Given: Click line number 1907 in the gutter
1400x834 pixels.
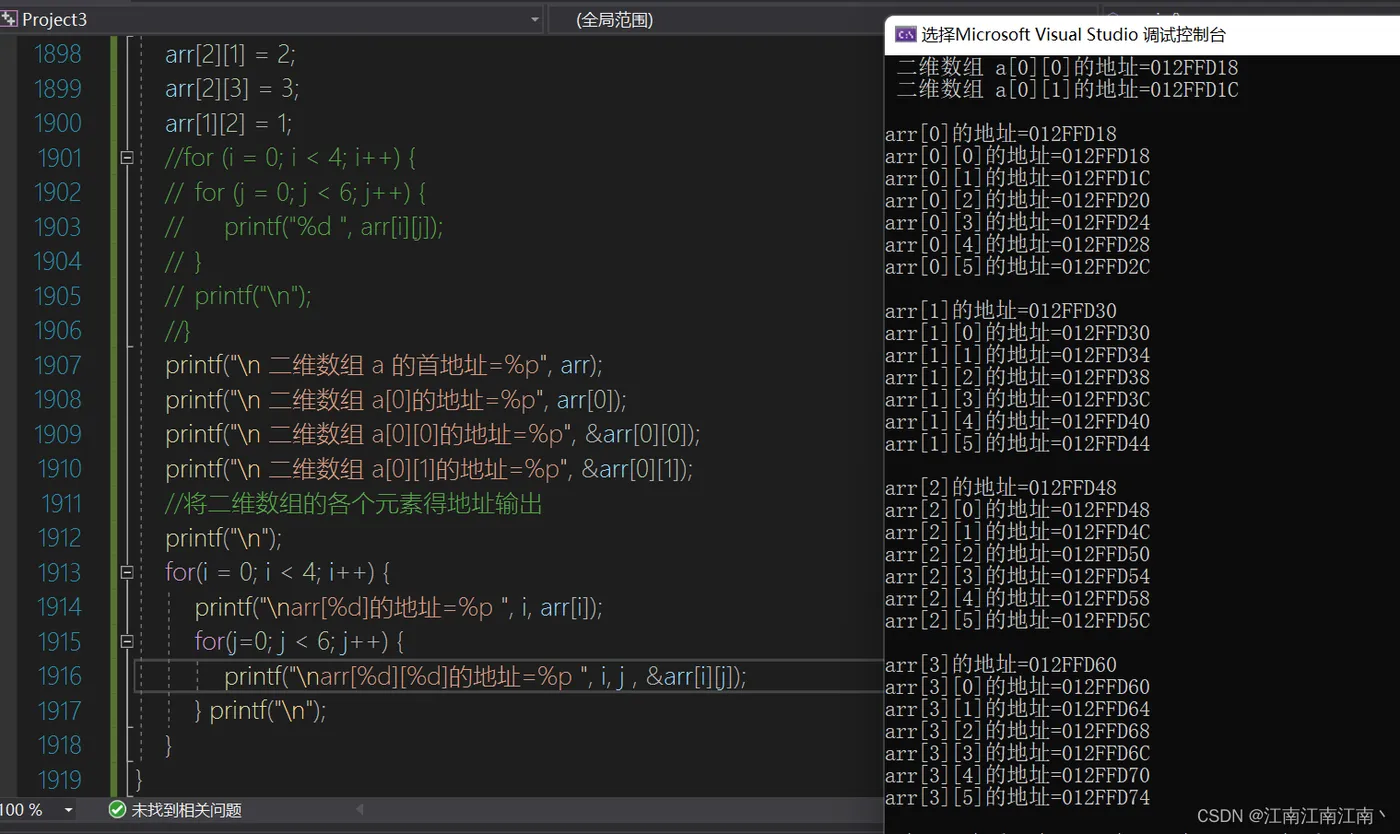Looking at the screenshot, I should click(58, 365).
